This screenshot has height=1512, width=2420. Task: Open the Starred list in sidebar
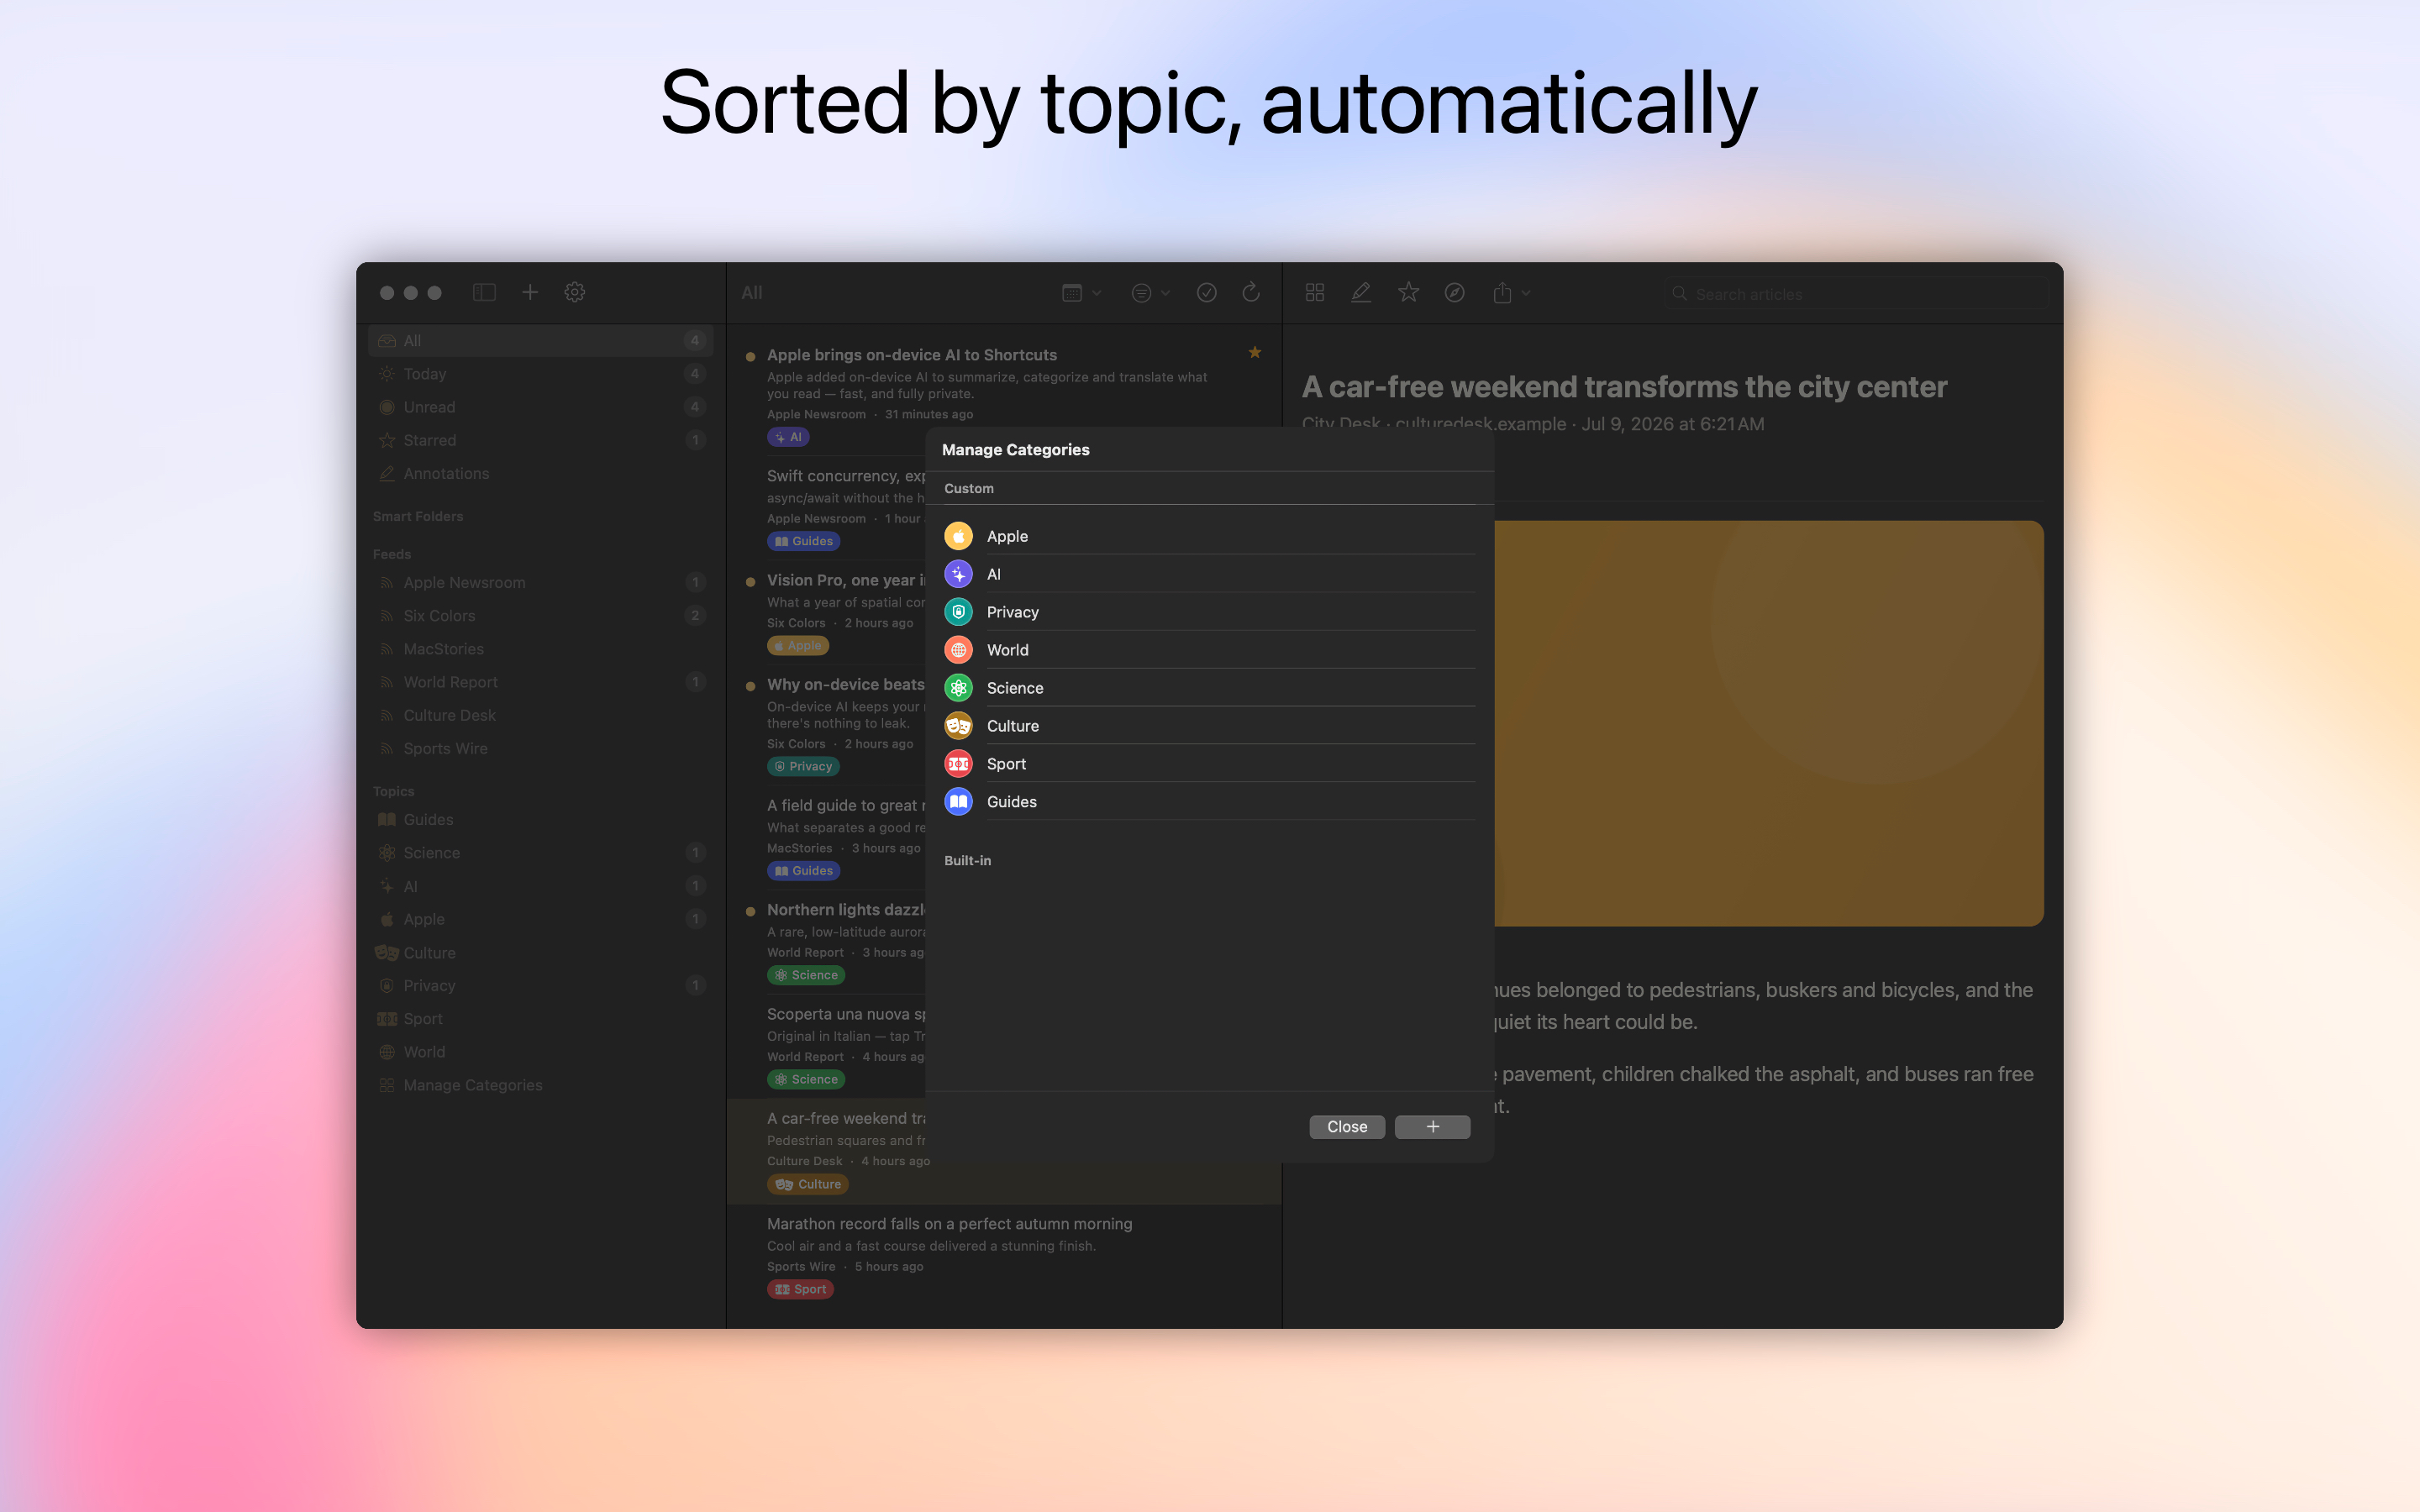pos(540,440)
